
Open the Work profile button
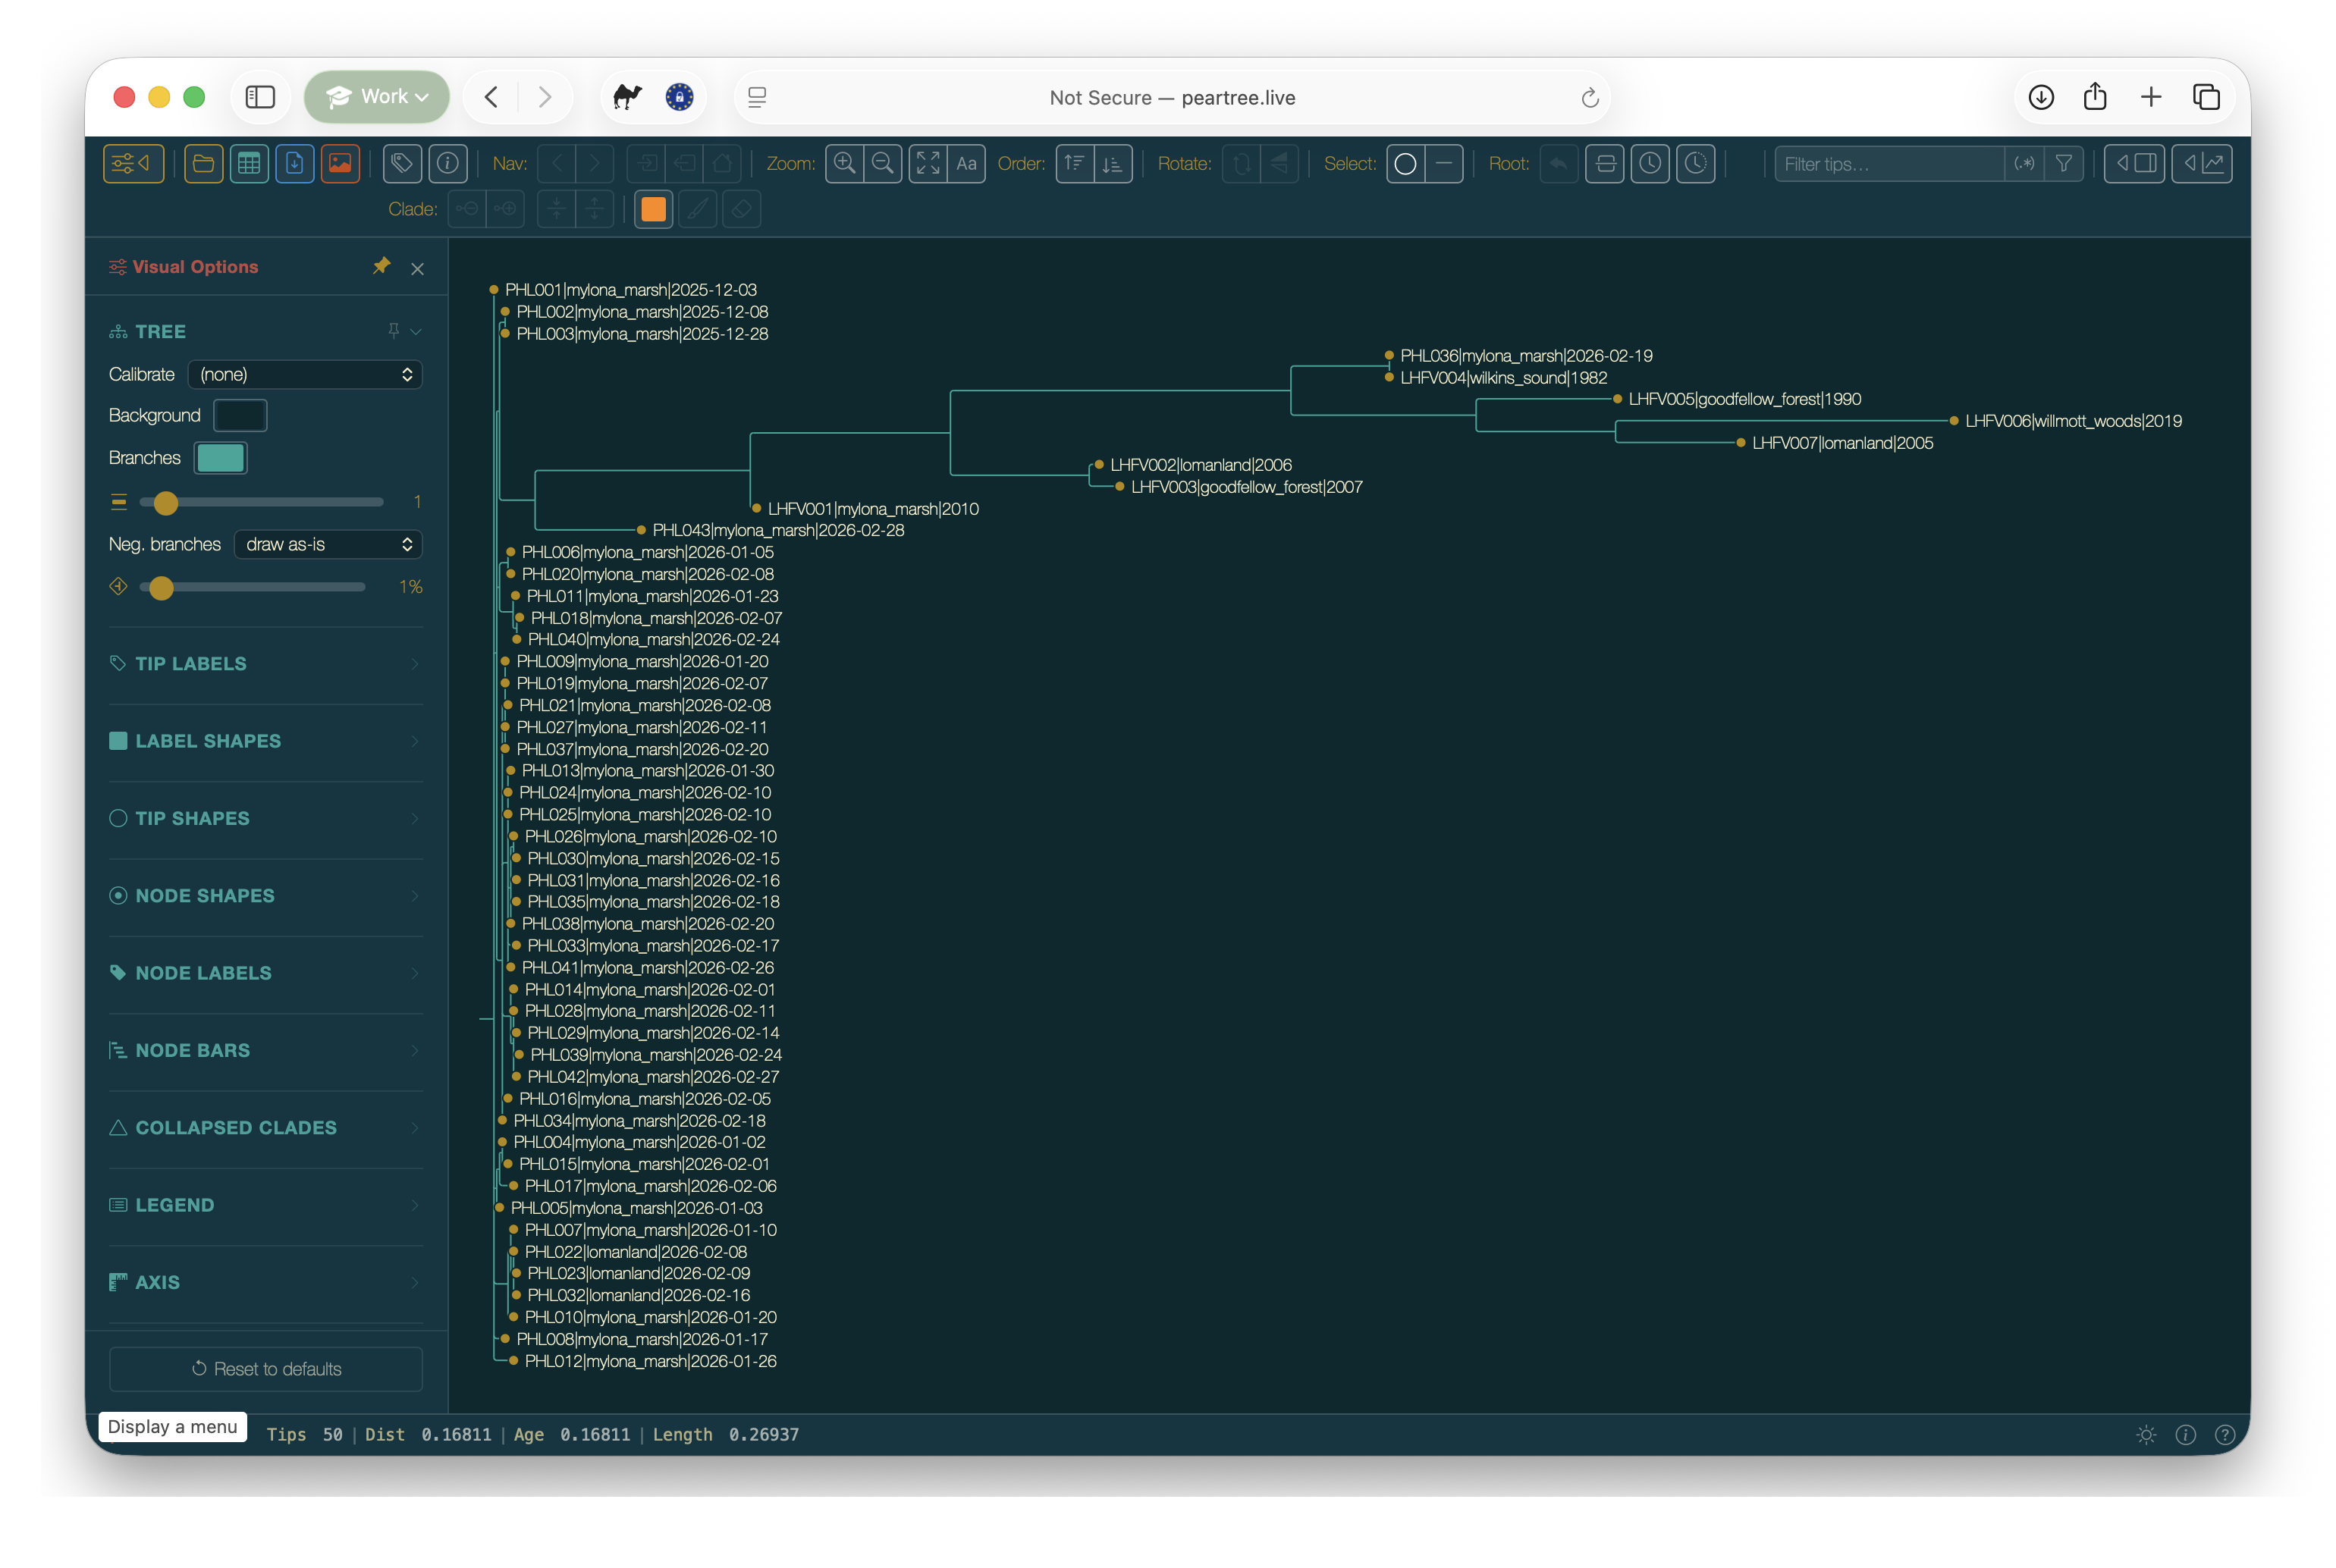pyautogui.click(x=377, y=97)
